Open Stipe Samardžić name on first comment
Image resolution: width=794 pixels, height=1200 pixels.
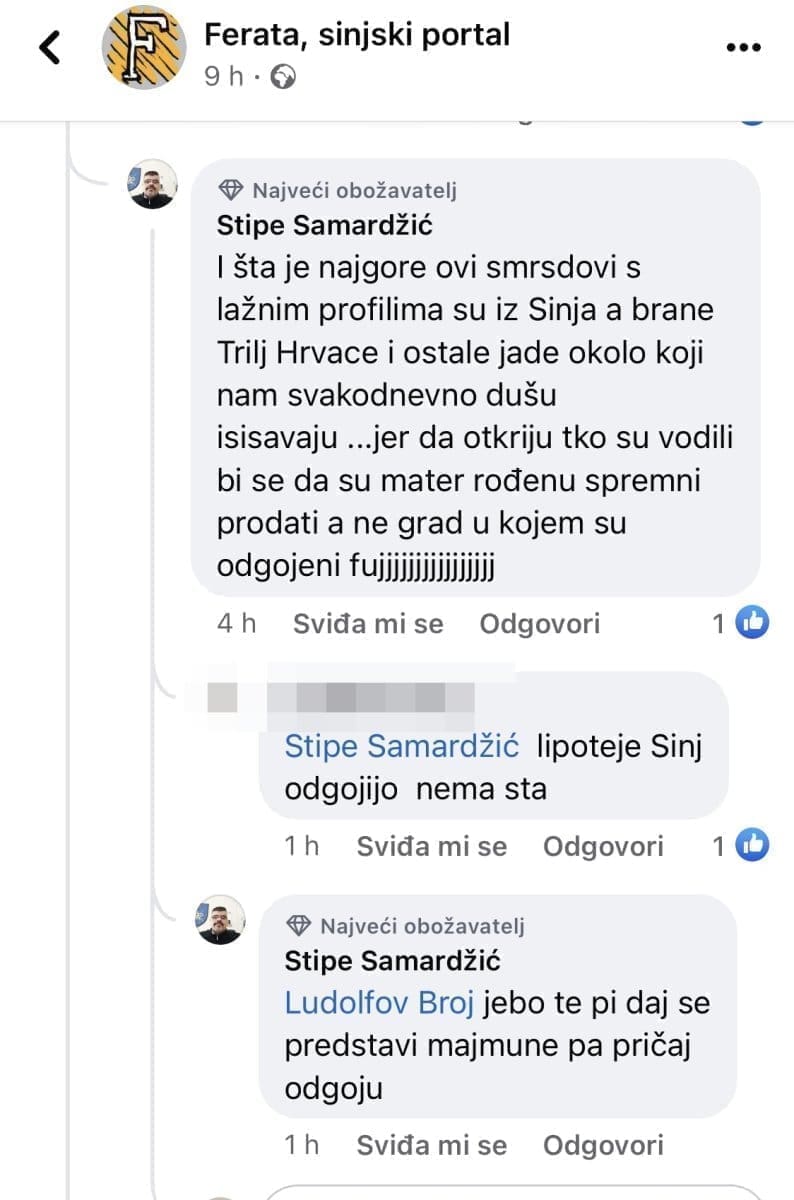324,226
